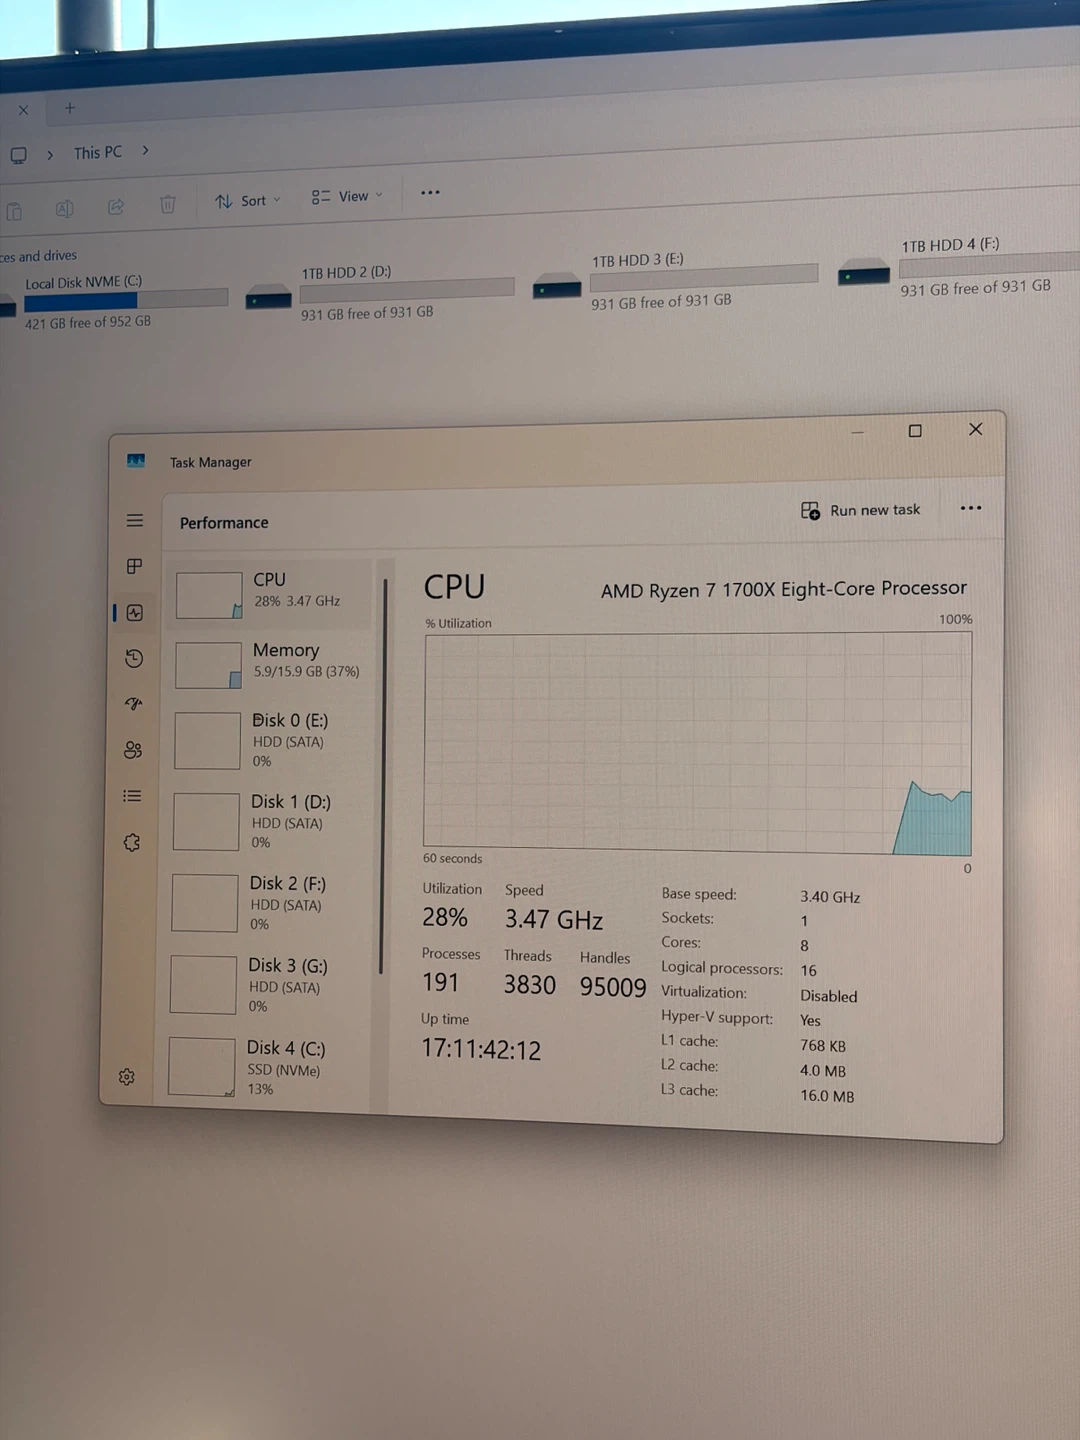The image size is (1080, 1440).
Task: Open Task Manager Settings gear icon
Action: coord(127,1077)
